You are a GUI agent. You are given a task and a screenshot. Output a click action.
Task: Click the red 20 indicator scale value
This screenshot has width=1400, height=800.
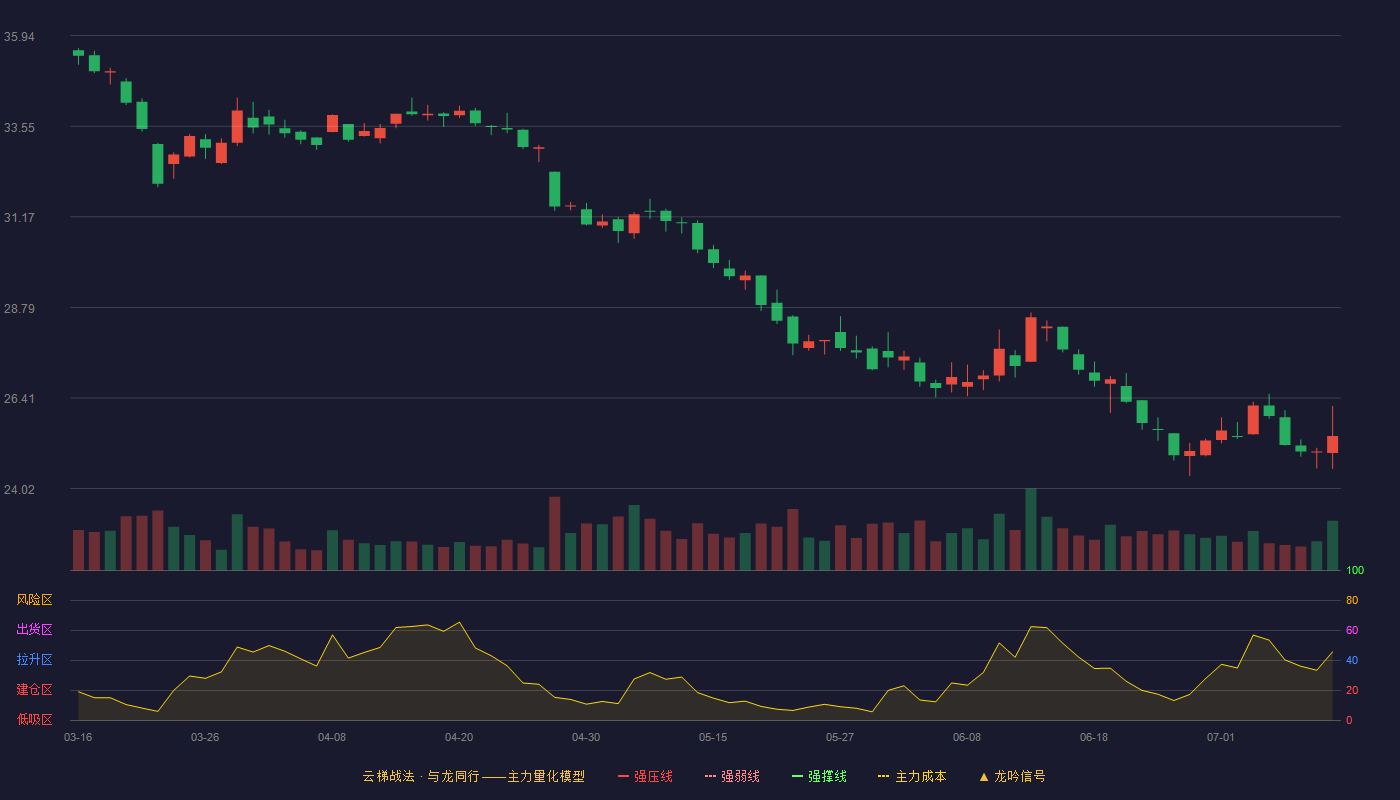(1352, 691)
